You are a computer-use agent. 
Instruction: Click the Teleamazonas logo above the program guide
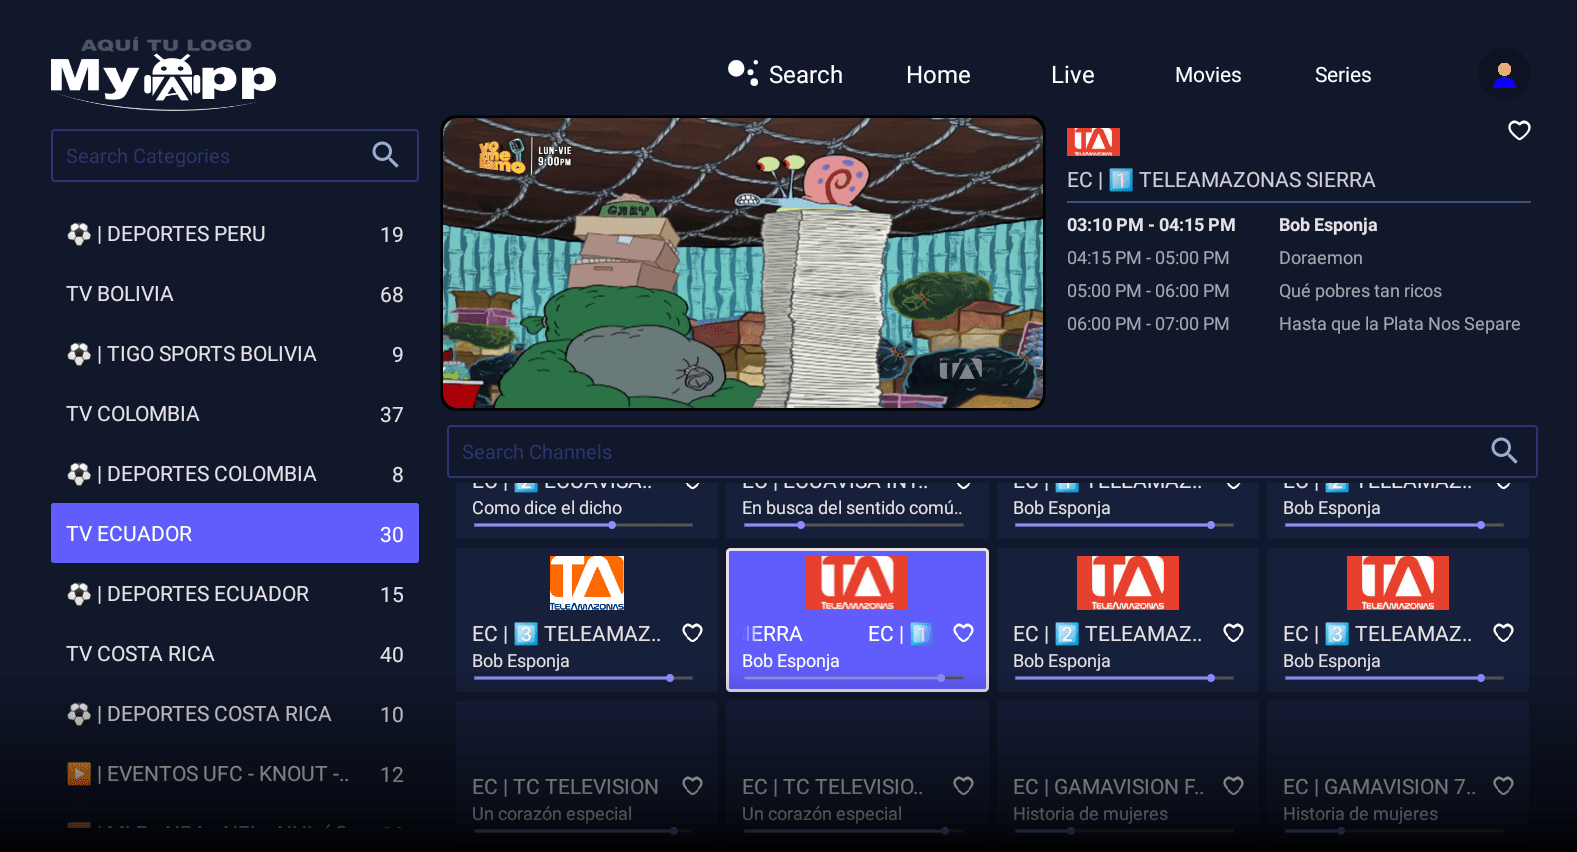tap(1093, 142)
